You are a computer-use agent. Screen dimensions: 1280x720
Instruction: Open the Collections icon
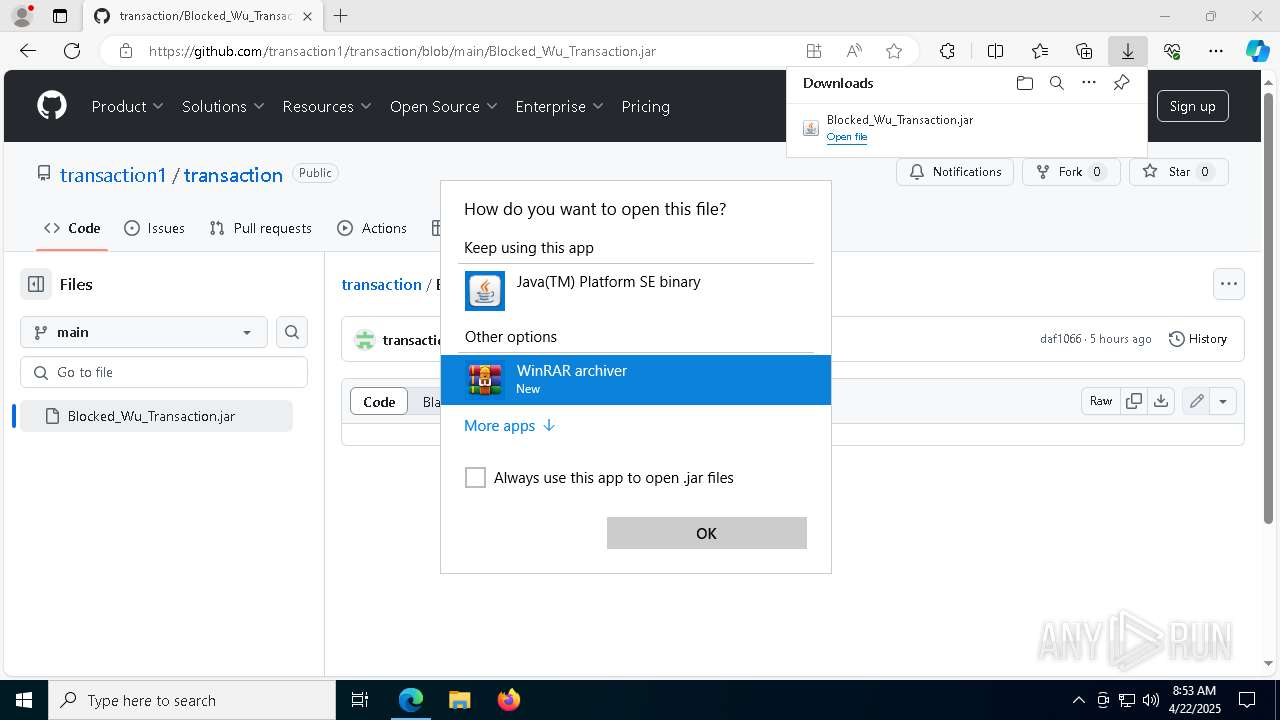tap(1084, 51)
